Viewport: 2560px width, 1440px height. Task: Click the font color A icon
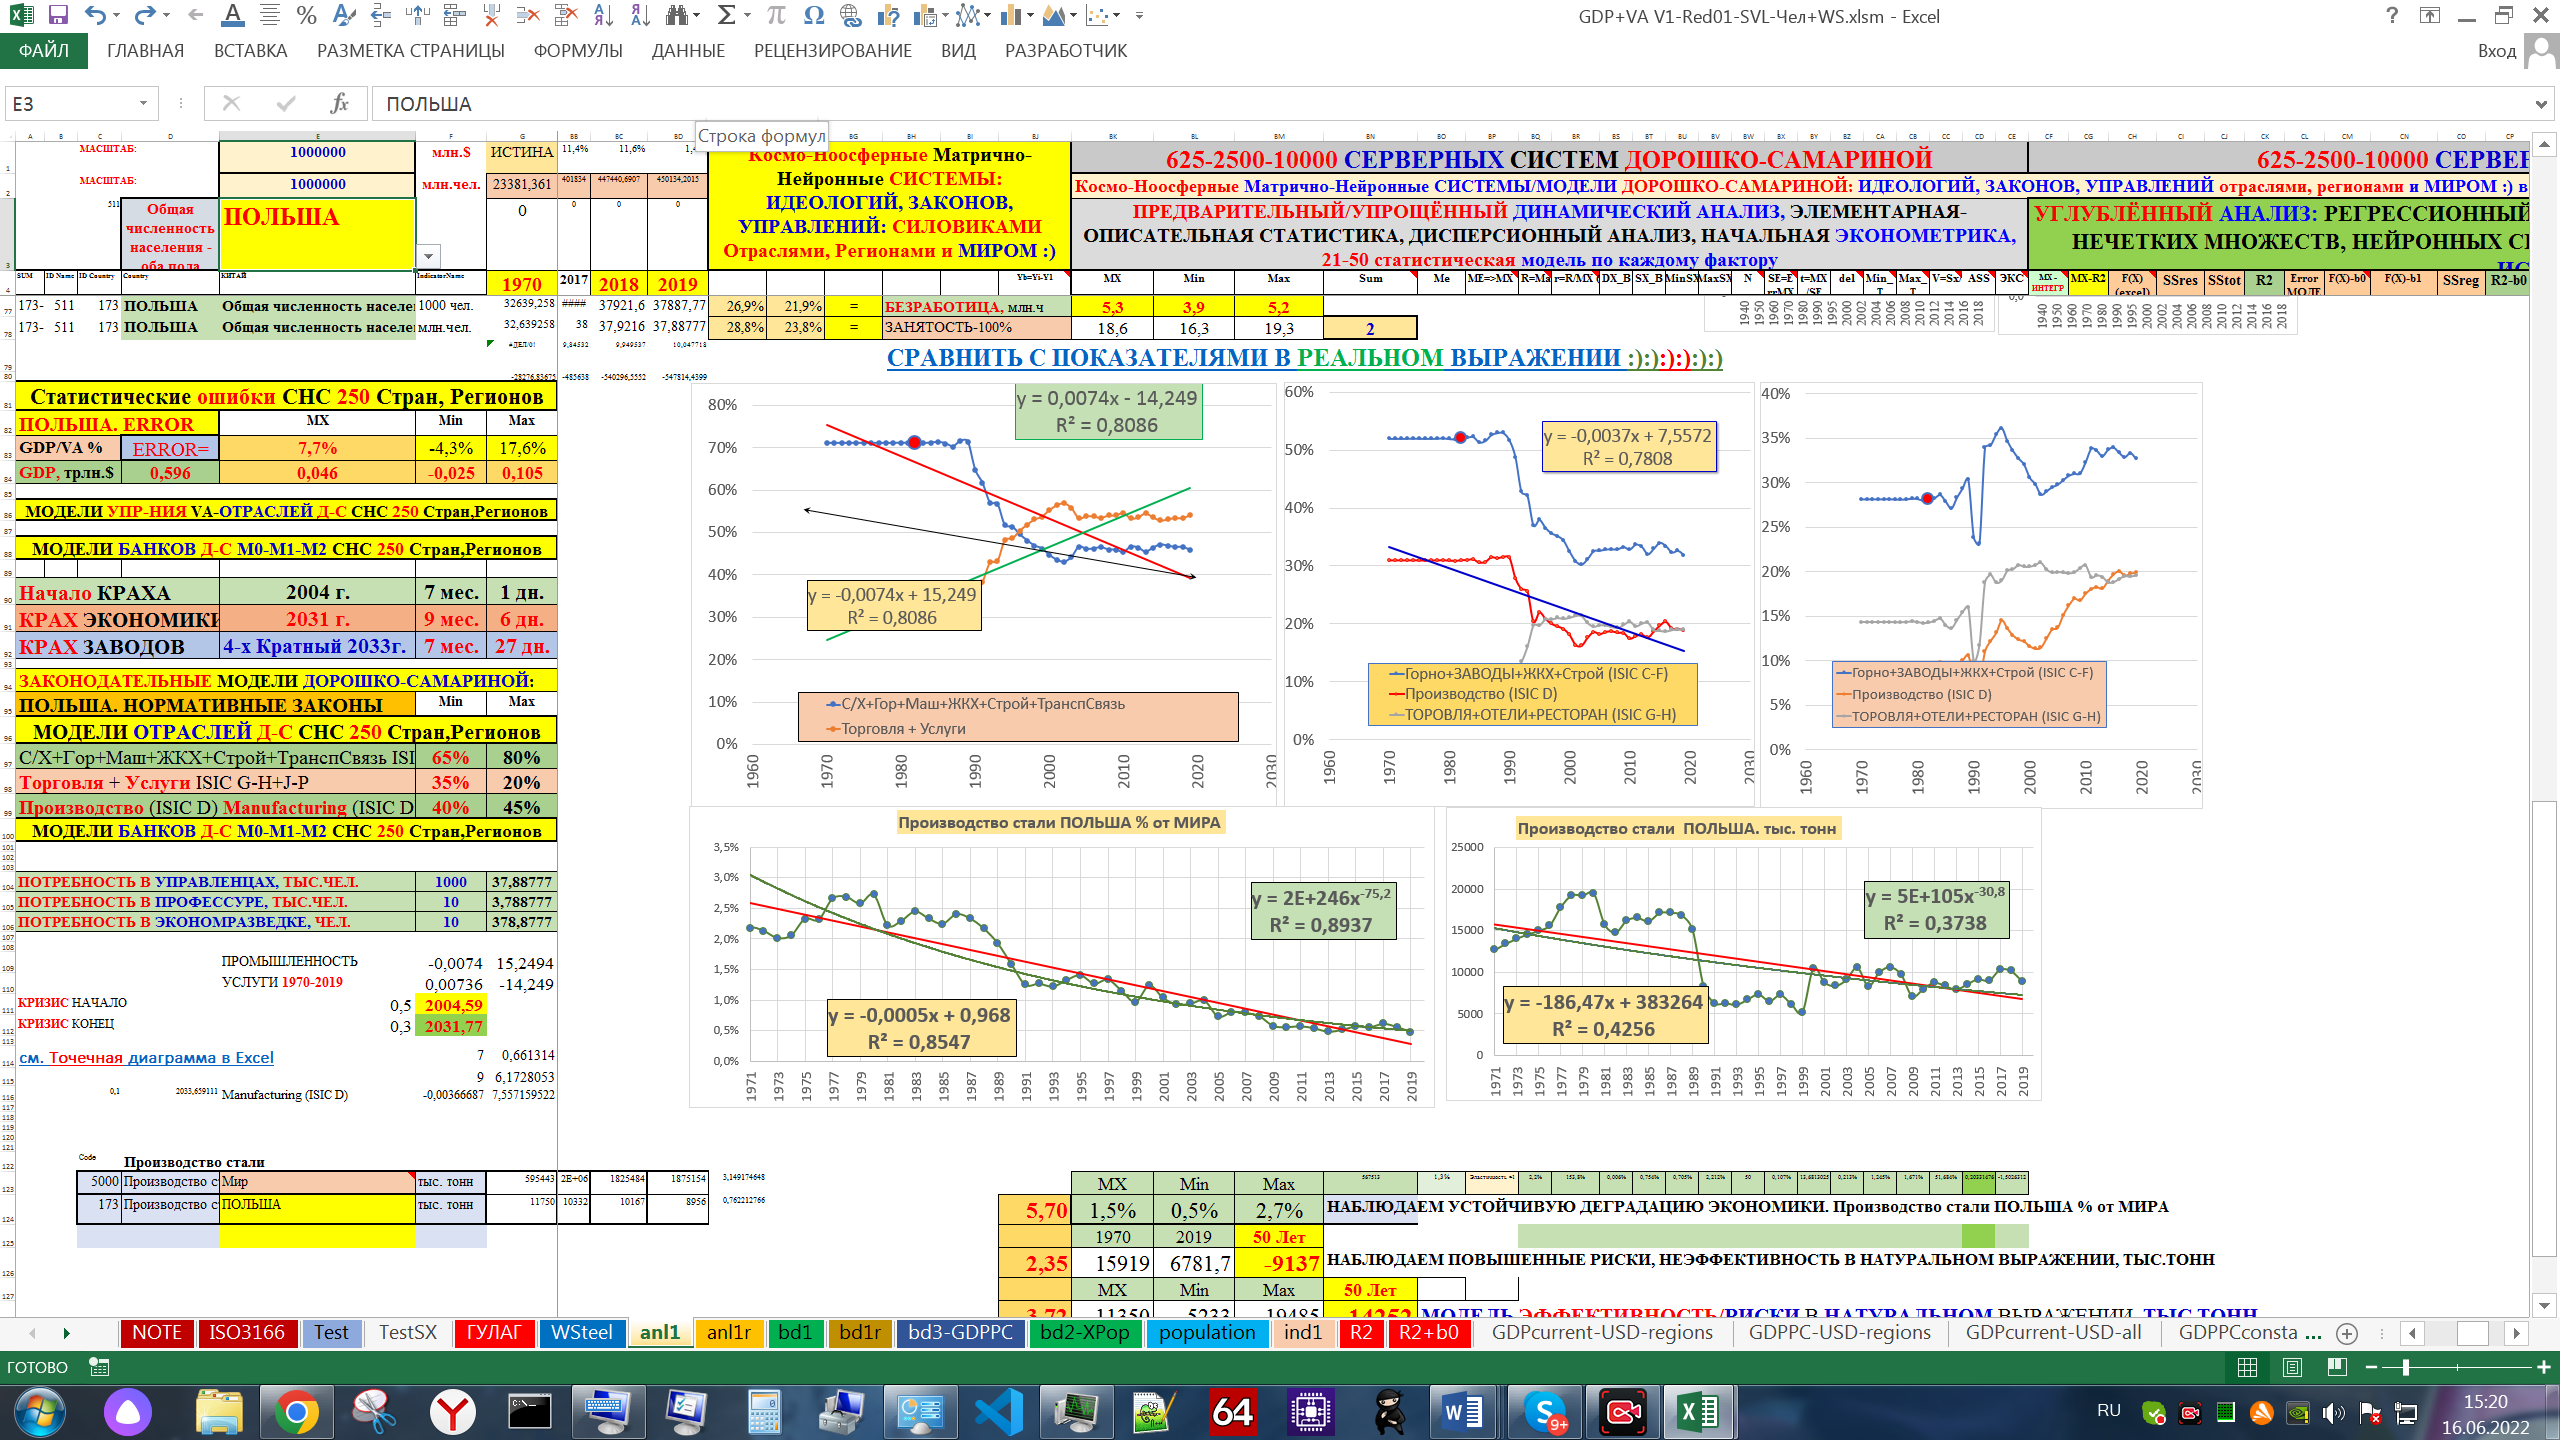(232, 16)
